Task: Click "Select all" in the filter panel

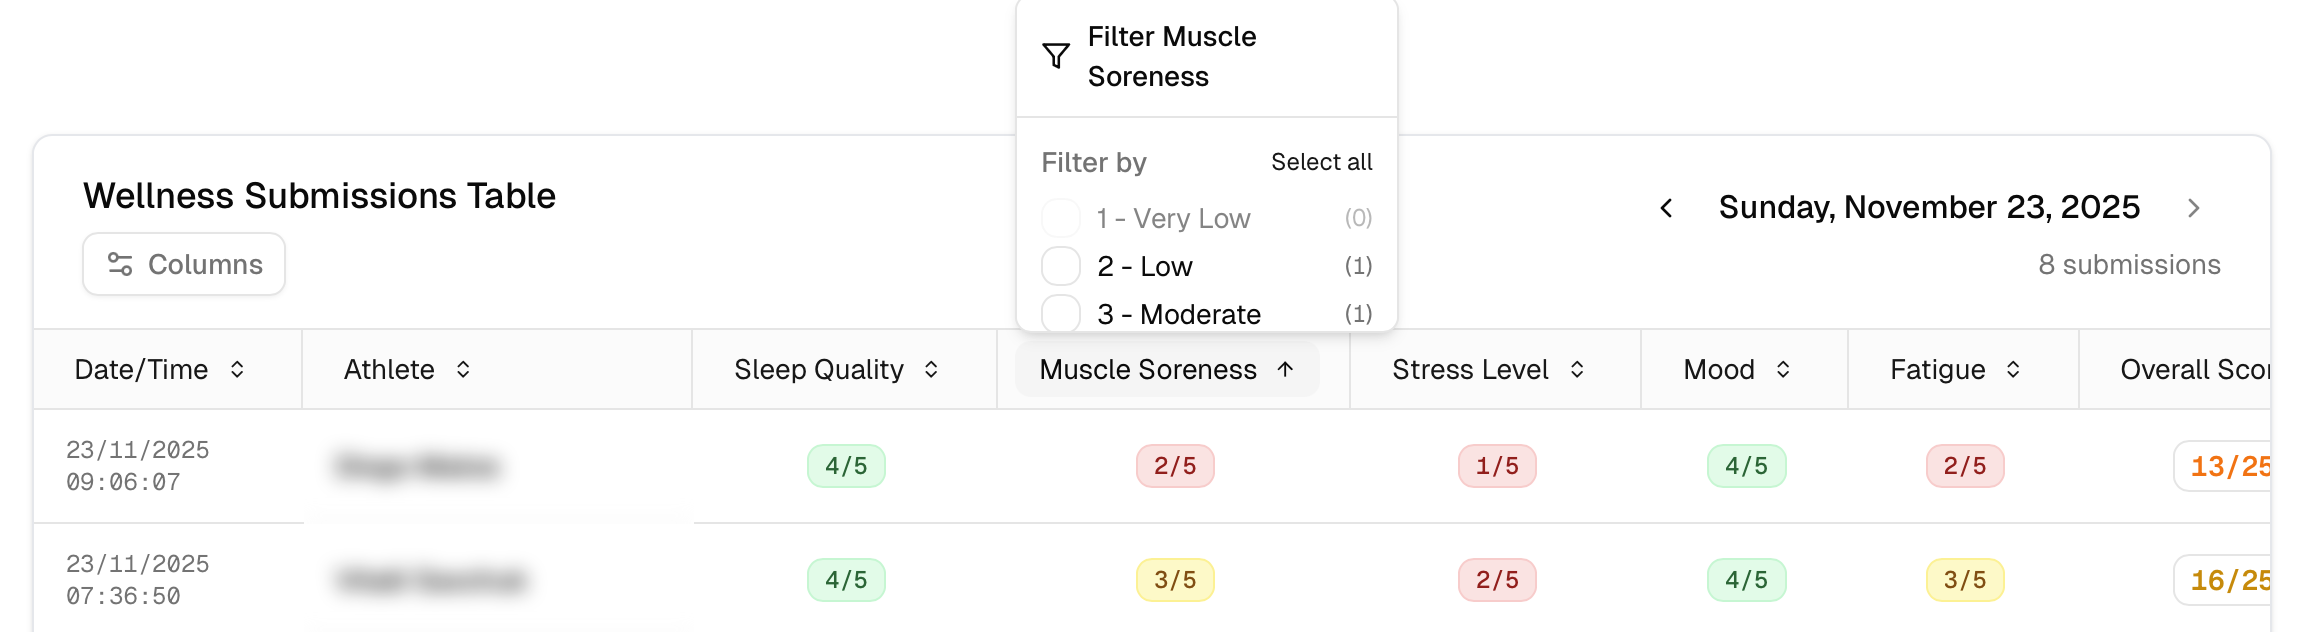Action: pyautogui.click(x=1321, y=162)
